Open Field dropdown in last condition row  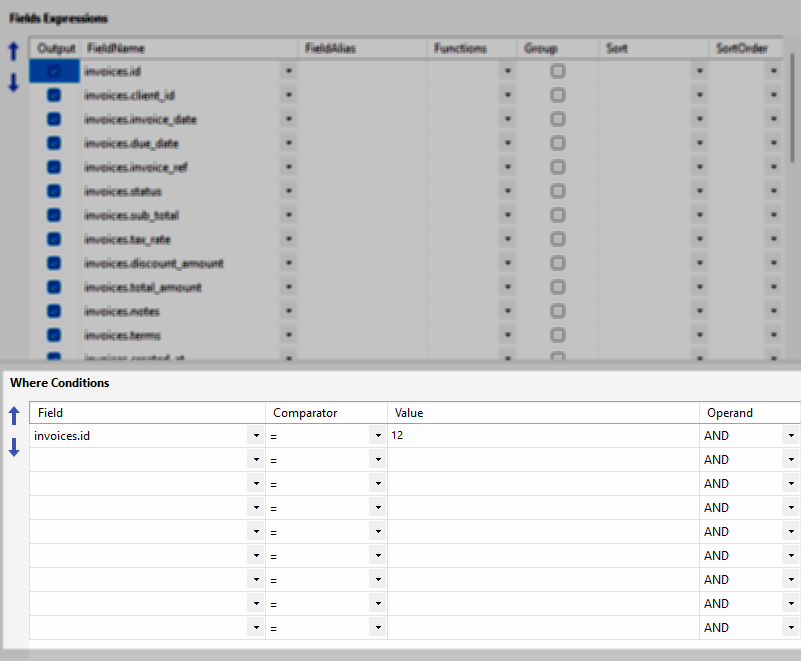point(256,627)
